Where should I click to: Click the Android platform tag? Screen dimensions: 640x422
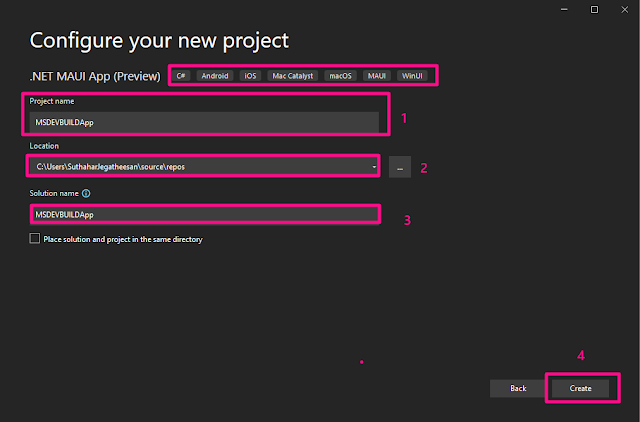214,75
